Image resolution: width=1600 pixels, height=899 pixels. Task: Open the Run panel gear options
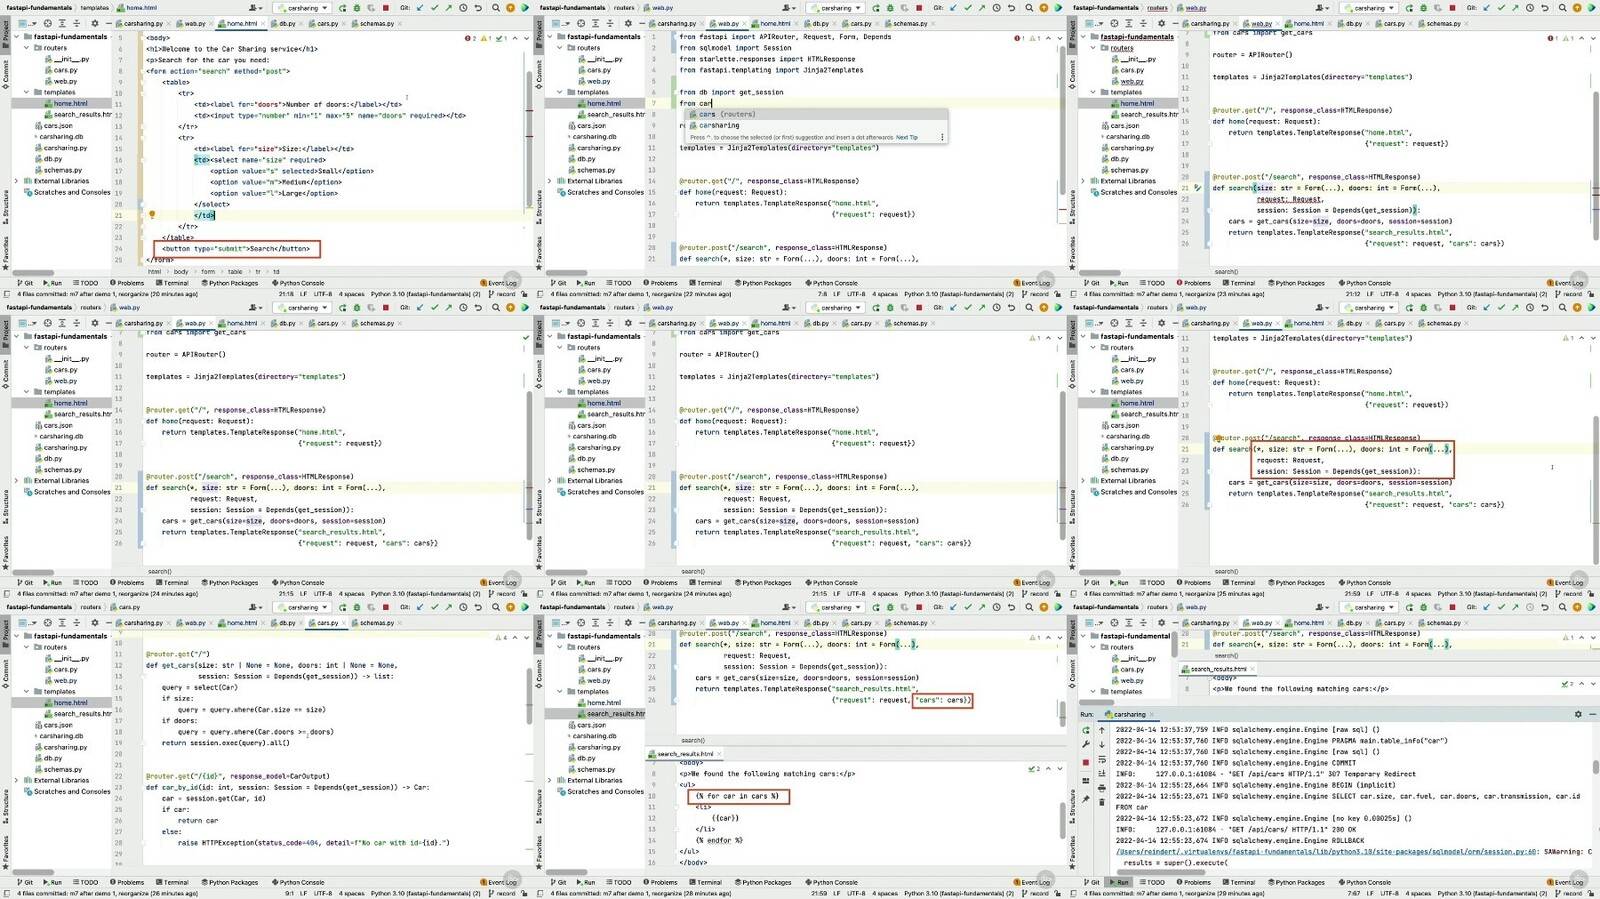(1578, 714)
